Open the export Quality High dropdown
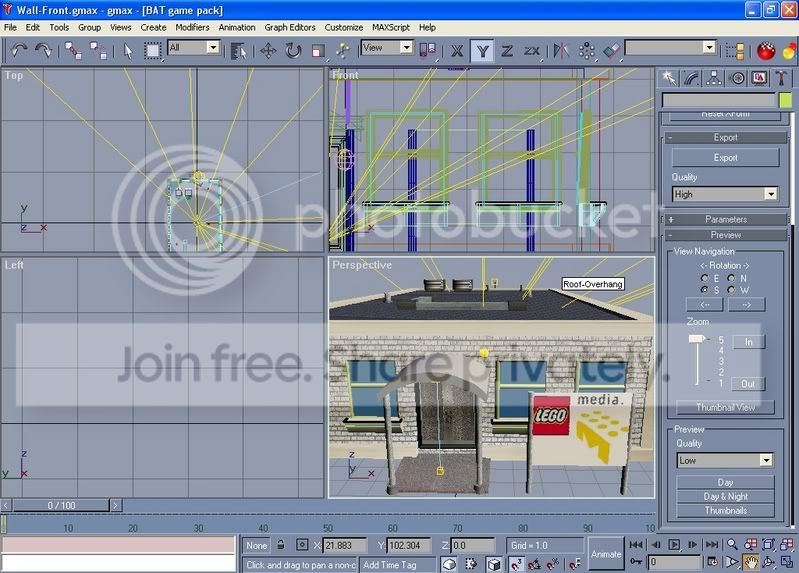799x573 pixels. (x=725, y=194)
